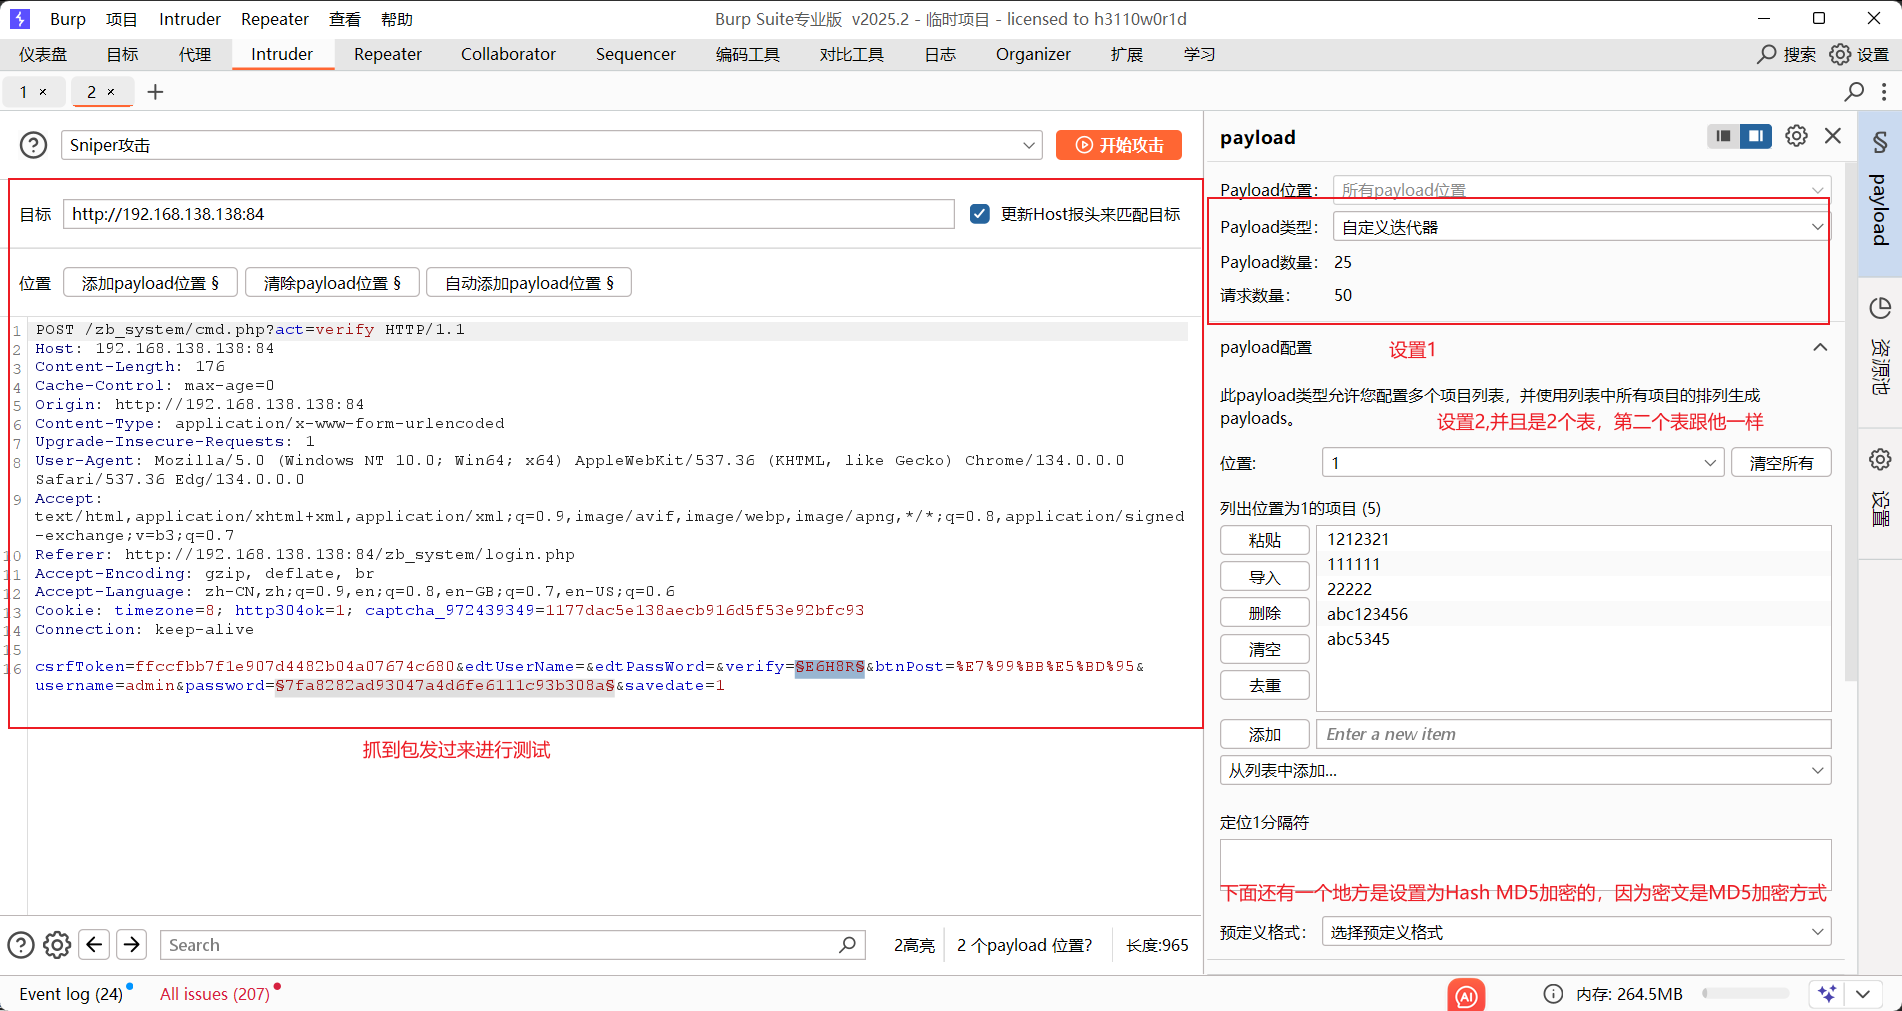Open the Repeater menu in menu bar
This screenshot has height=1011, width=1902.
coord(275,19)
